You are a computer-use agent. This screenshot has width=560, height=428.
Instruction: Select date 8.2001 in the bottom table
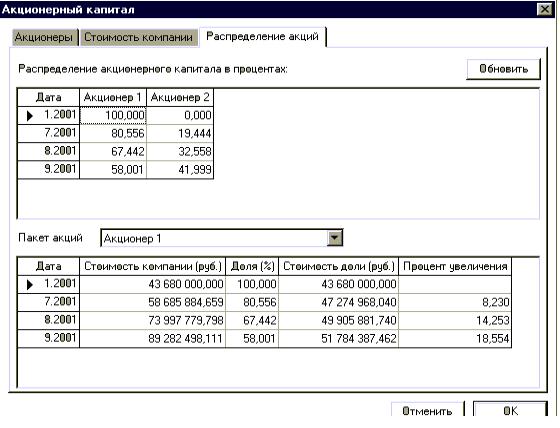coord(49,320)
